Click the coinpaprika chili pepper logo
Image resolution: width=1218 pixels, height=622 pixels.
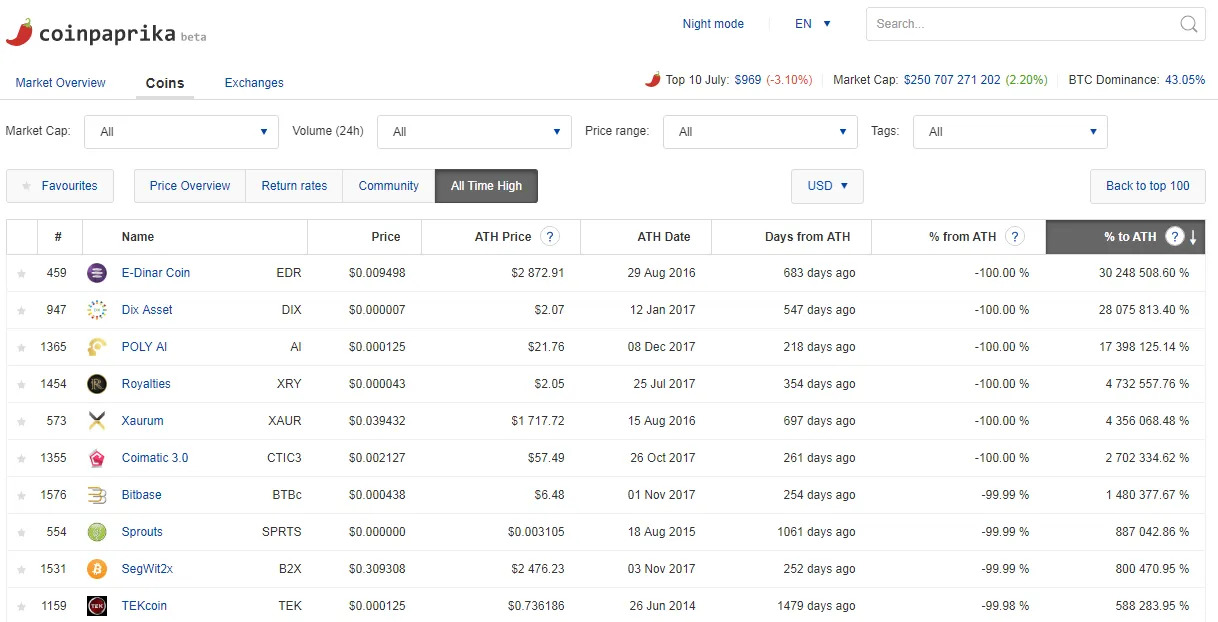pyautogui.click(x=19, y=32)
